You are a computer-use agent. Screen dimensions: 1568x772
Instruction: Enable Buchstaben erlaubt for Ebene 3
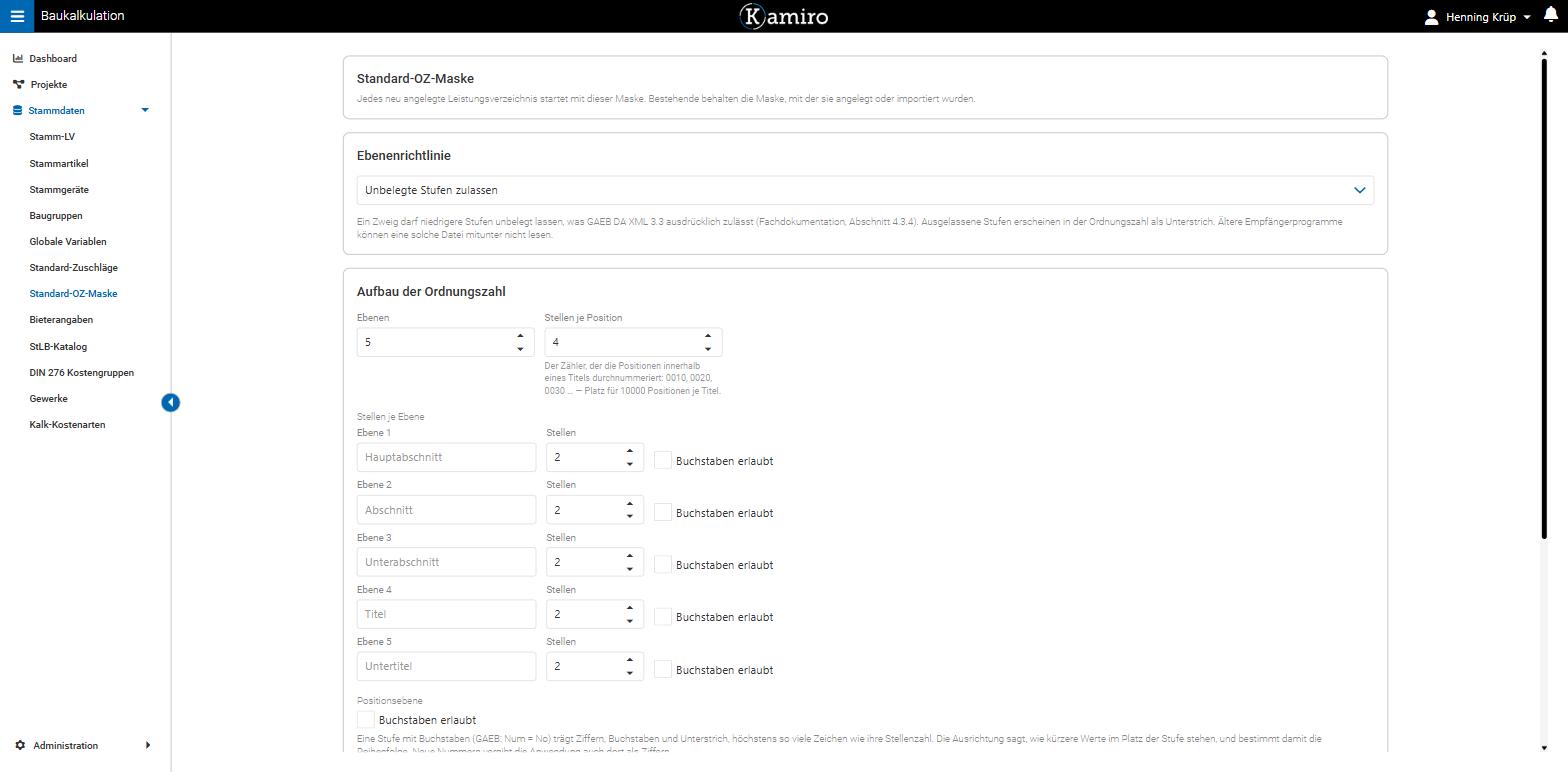[x=663, y=564]
